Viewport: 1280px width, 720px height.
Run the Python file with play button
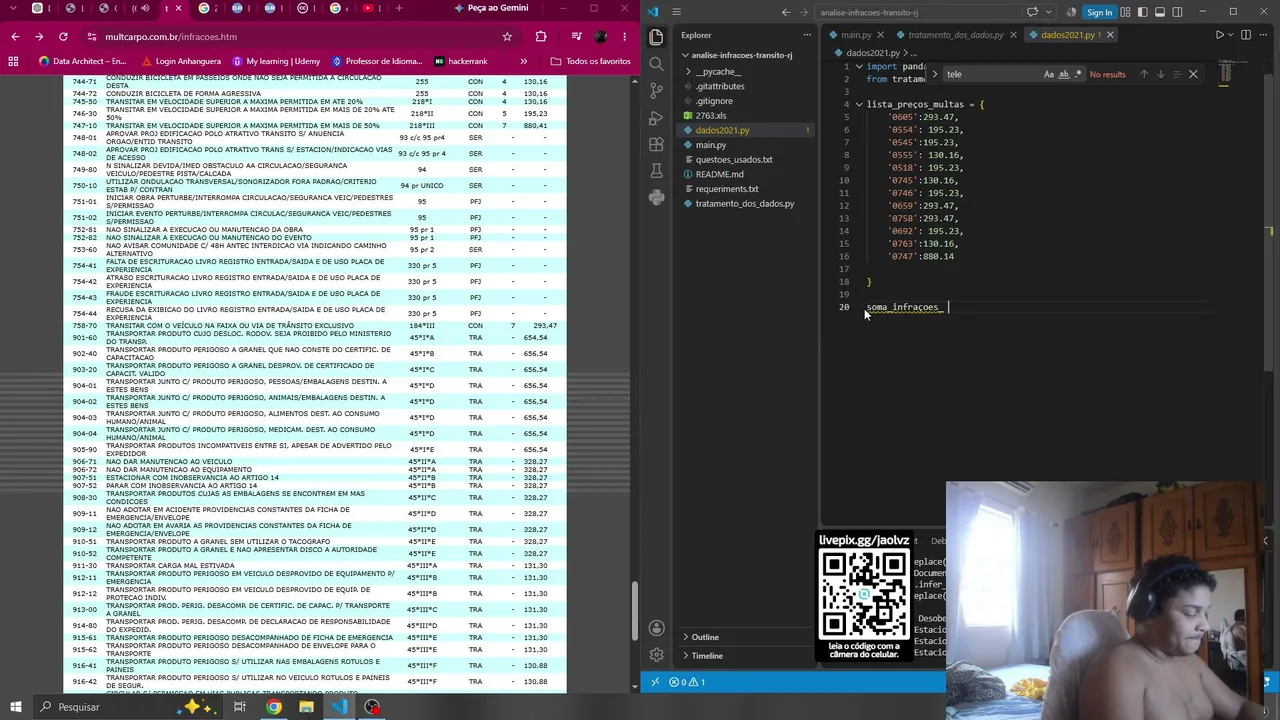(x=1219, y=35)
